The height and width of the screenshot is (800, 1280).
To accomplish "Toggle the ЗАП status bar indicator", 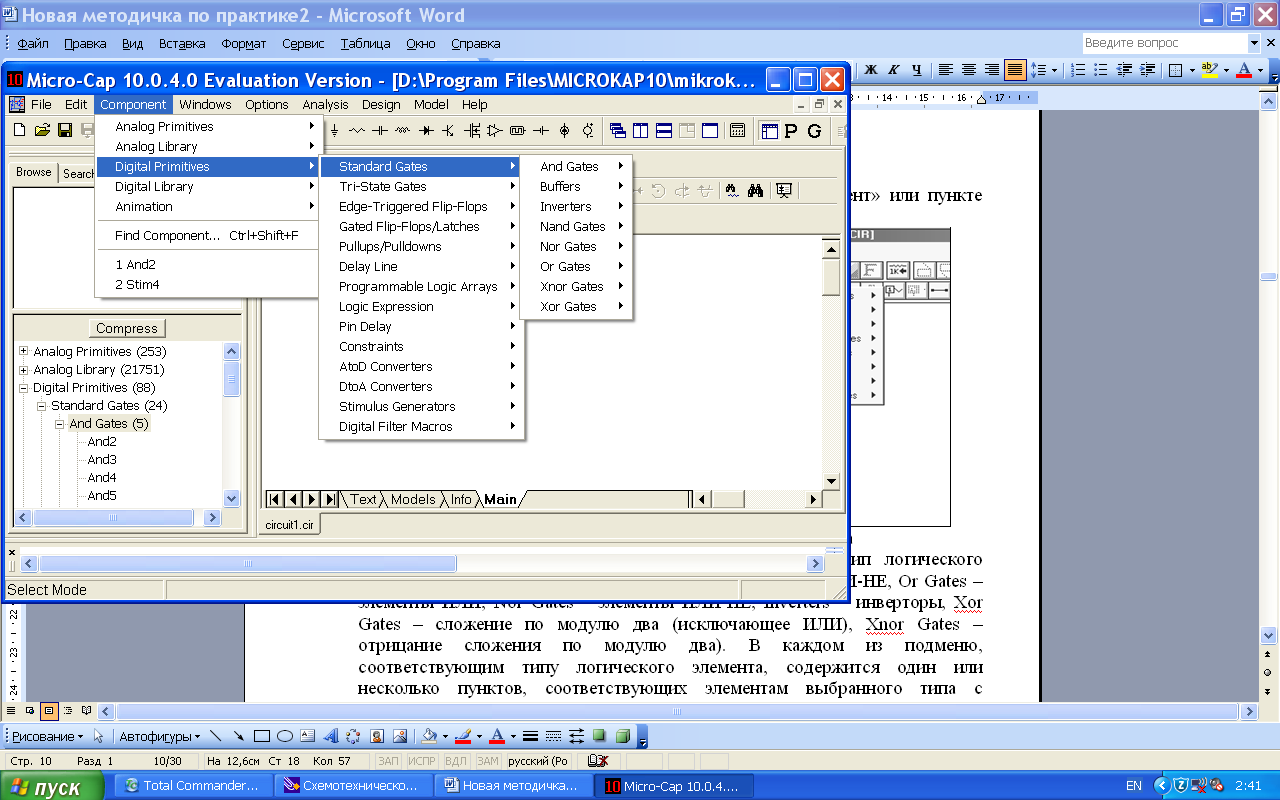I will pos(388,761).
